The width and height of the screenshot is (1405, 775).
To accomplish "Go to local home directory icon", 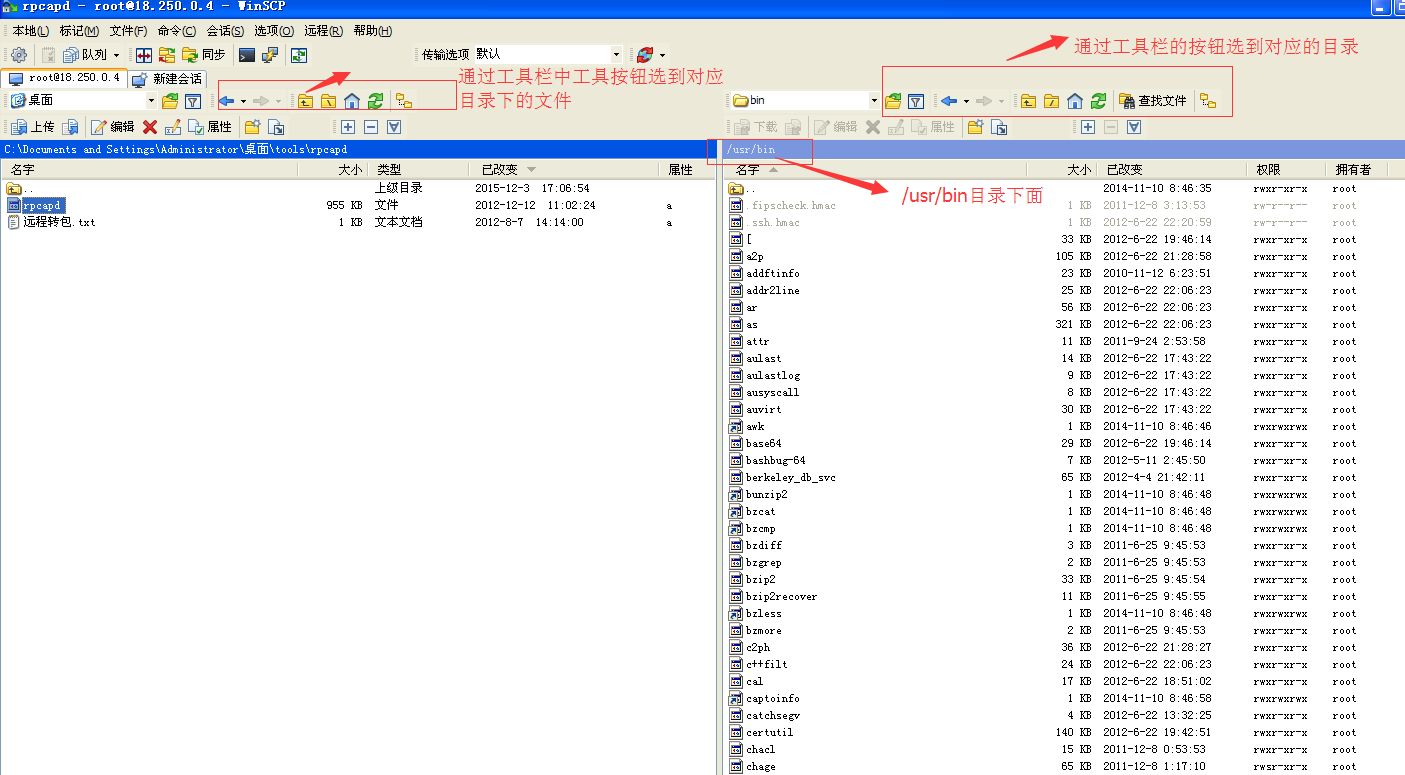I will tap(352, 101).
